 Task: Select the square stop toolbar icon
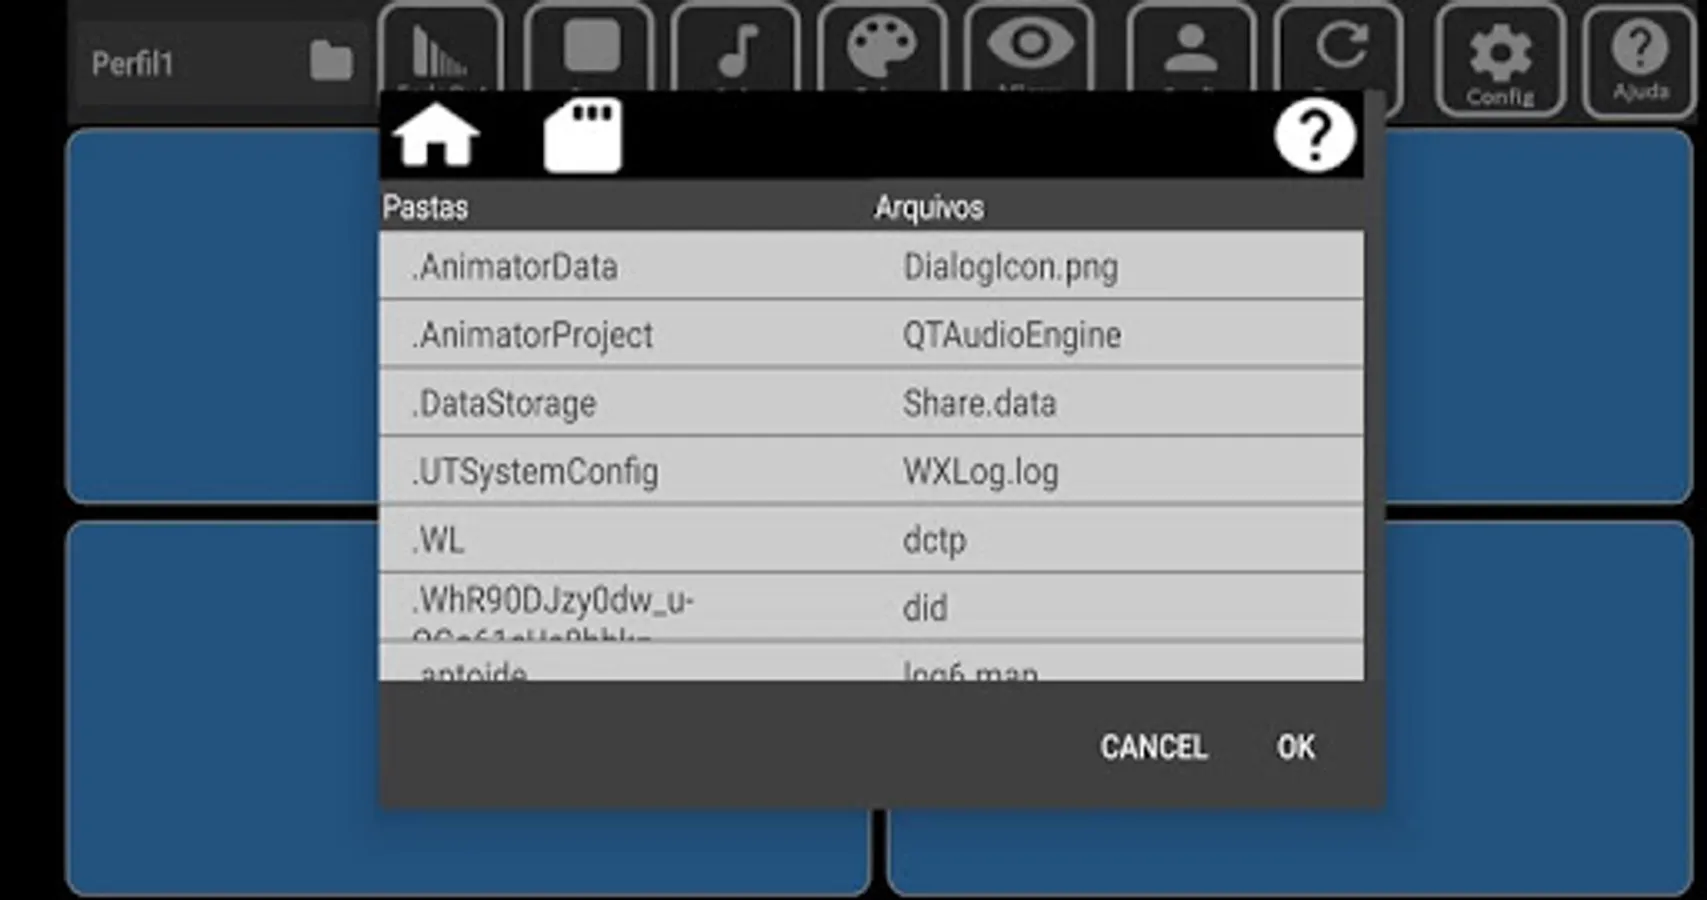[x=590, y=48]
